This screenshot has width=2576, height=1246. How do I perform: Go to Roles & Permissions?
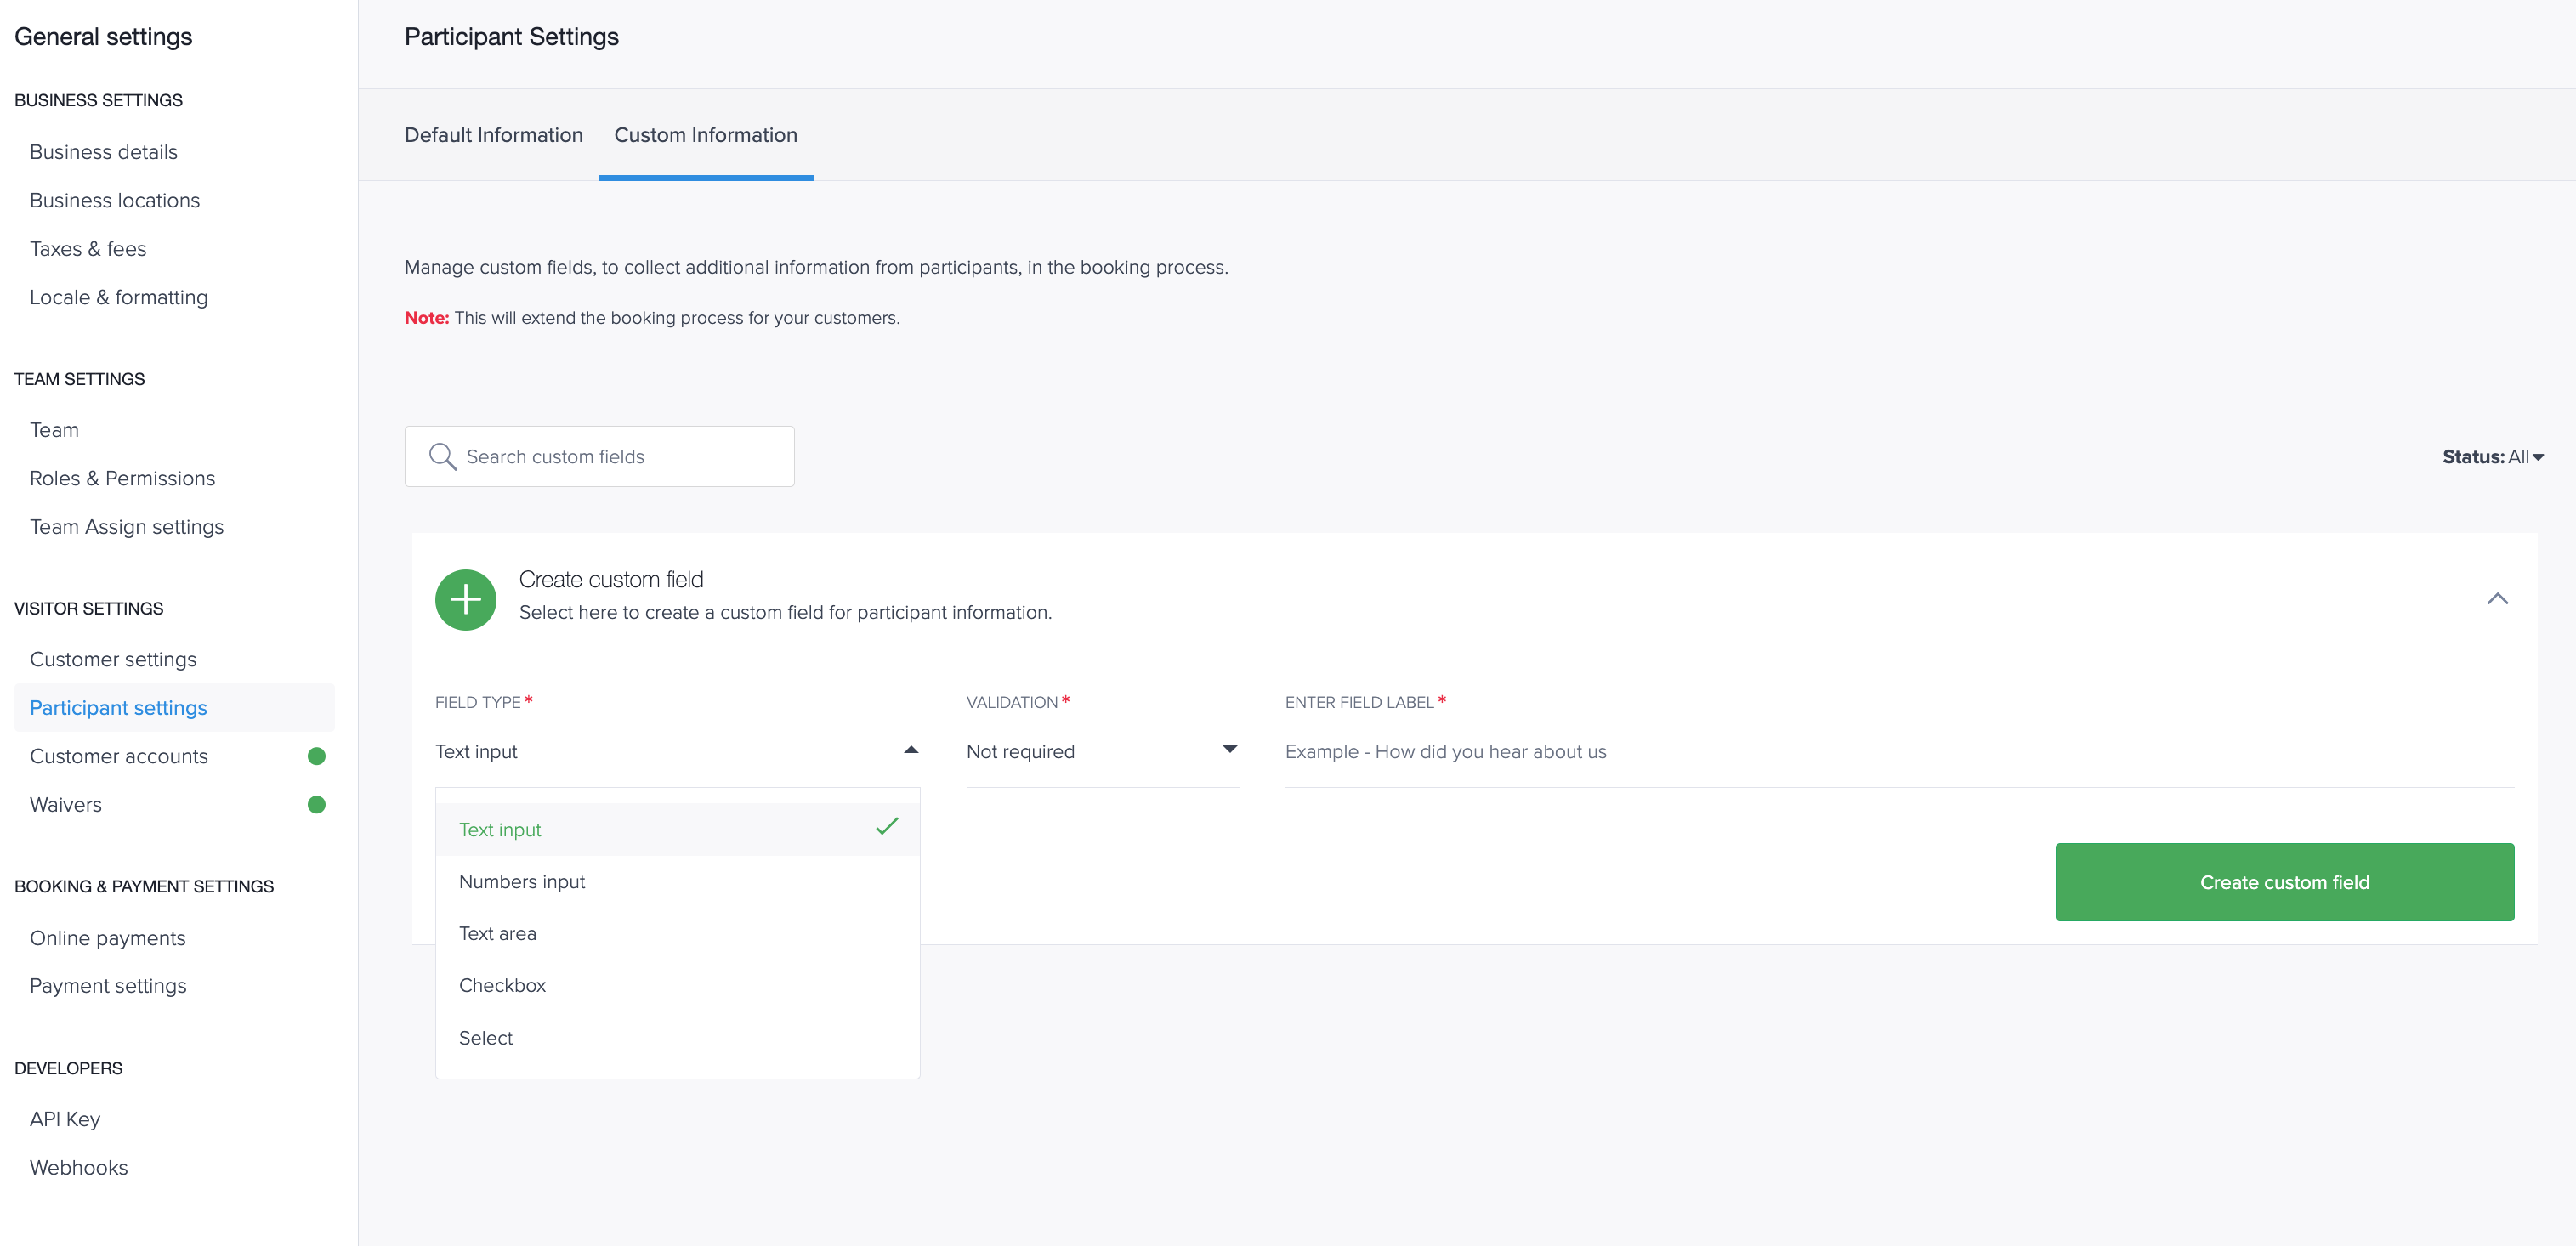pos(123,478)
